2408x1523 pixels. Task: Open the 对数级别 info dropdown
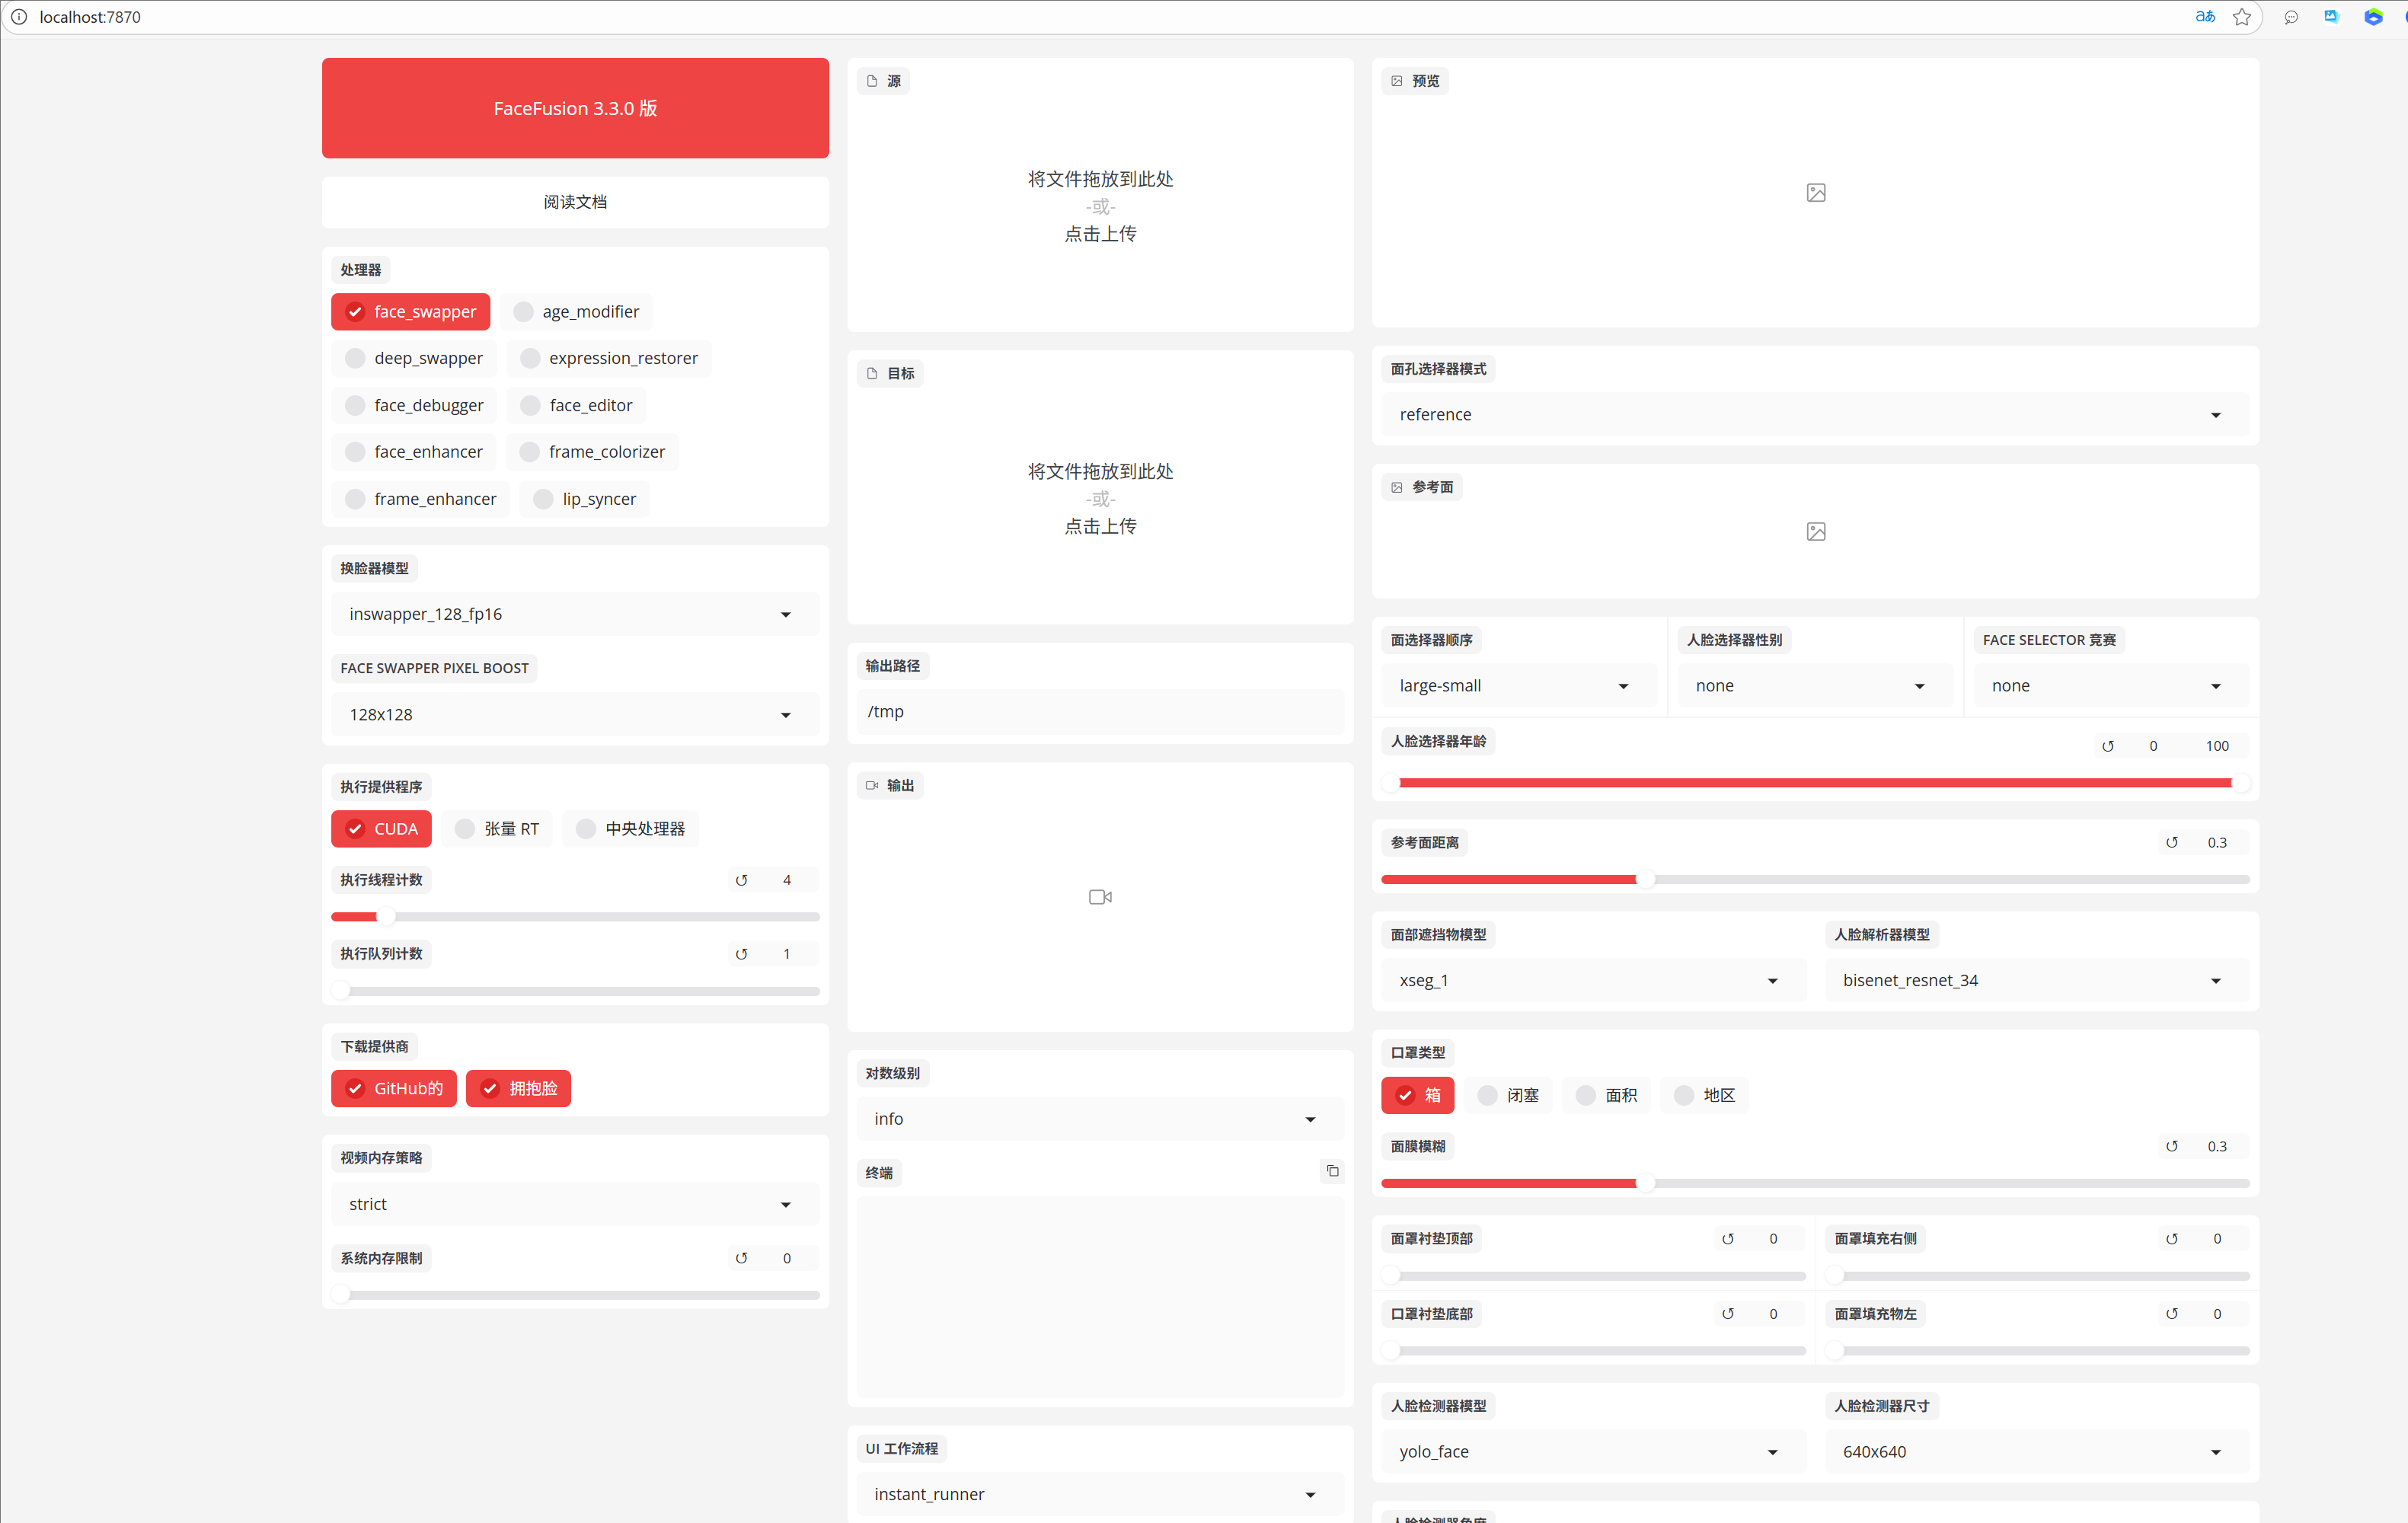point(1100,1119)
